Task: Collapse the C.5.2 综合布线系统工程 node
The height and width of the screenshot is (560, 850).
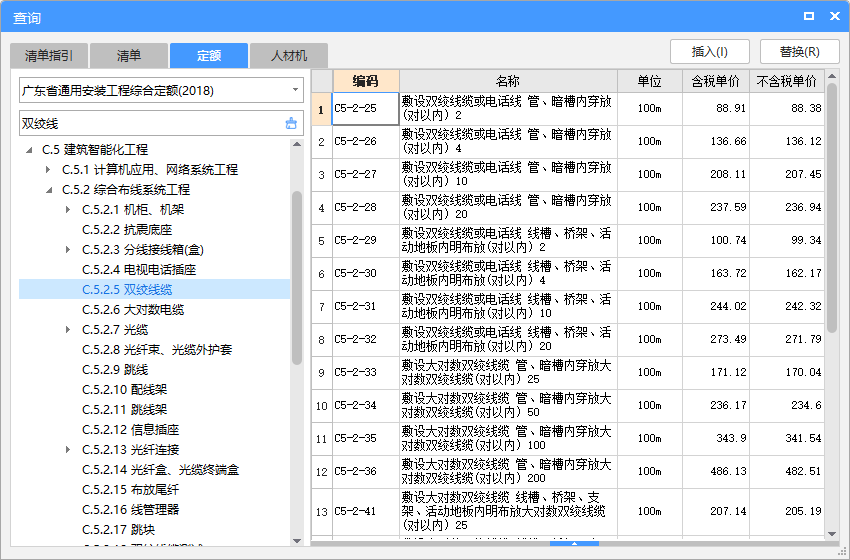Action: point(49,190)
